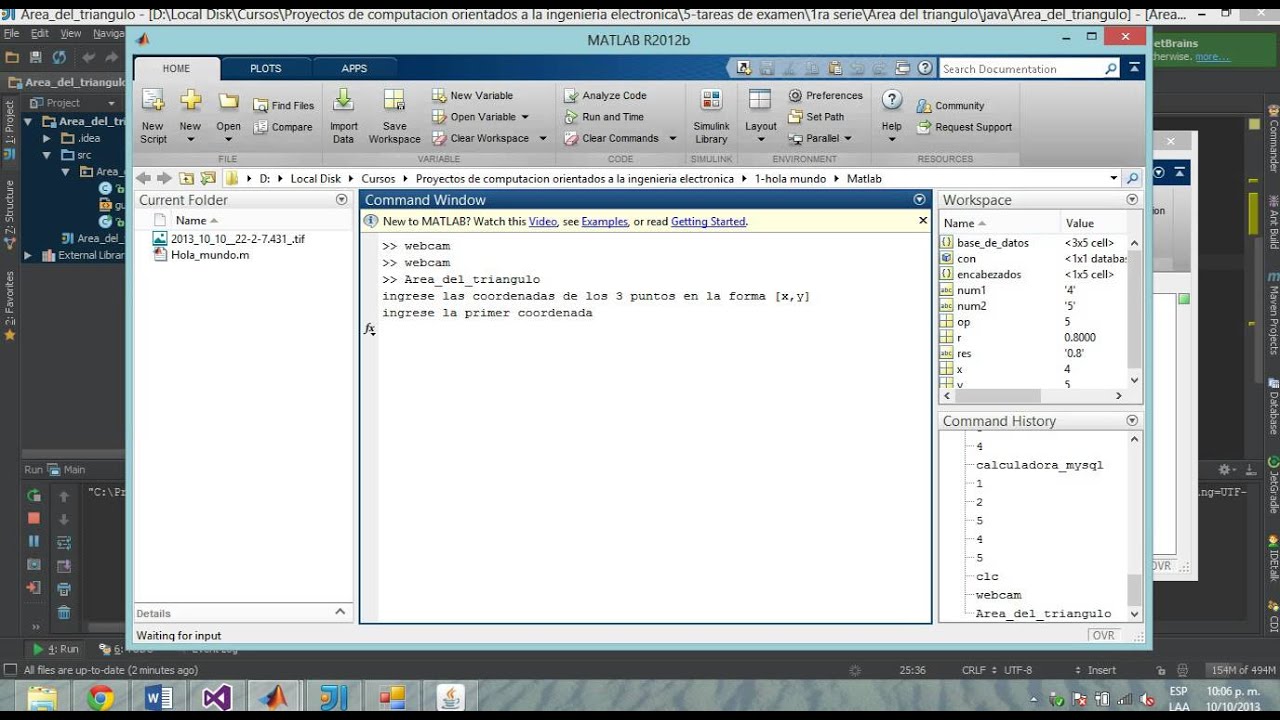The image size is (1280, 720).
Task: Toggle the Structure tool window tab in IntelliJ
Action: 10,212
